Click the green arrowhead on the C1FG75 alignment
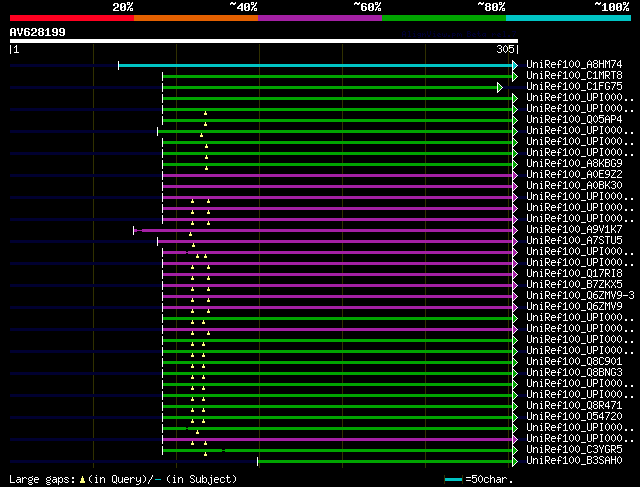 [499, 87]
